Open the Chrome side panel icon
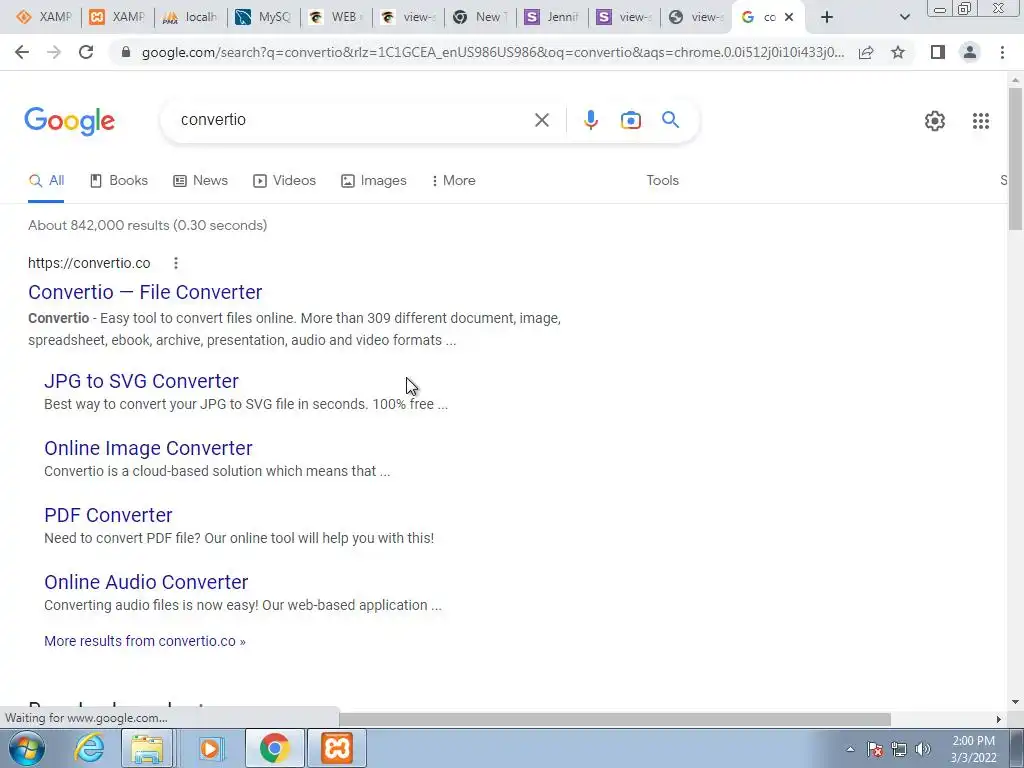Image resolution: width=1024 pixels, height=768 pixels. coord(938,52)
